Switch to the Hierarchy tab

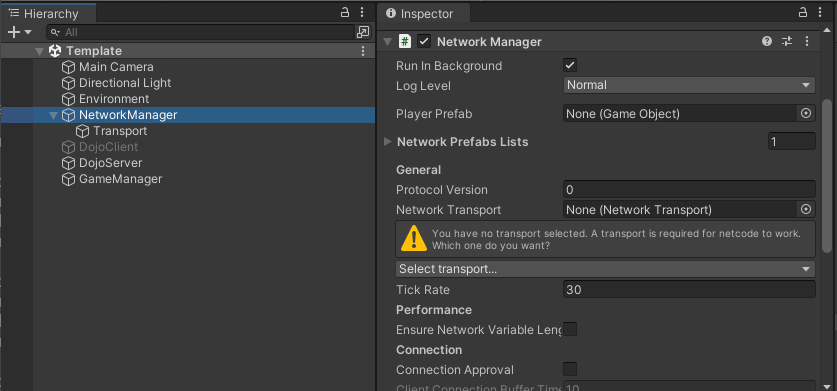point(49,13)
